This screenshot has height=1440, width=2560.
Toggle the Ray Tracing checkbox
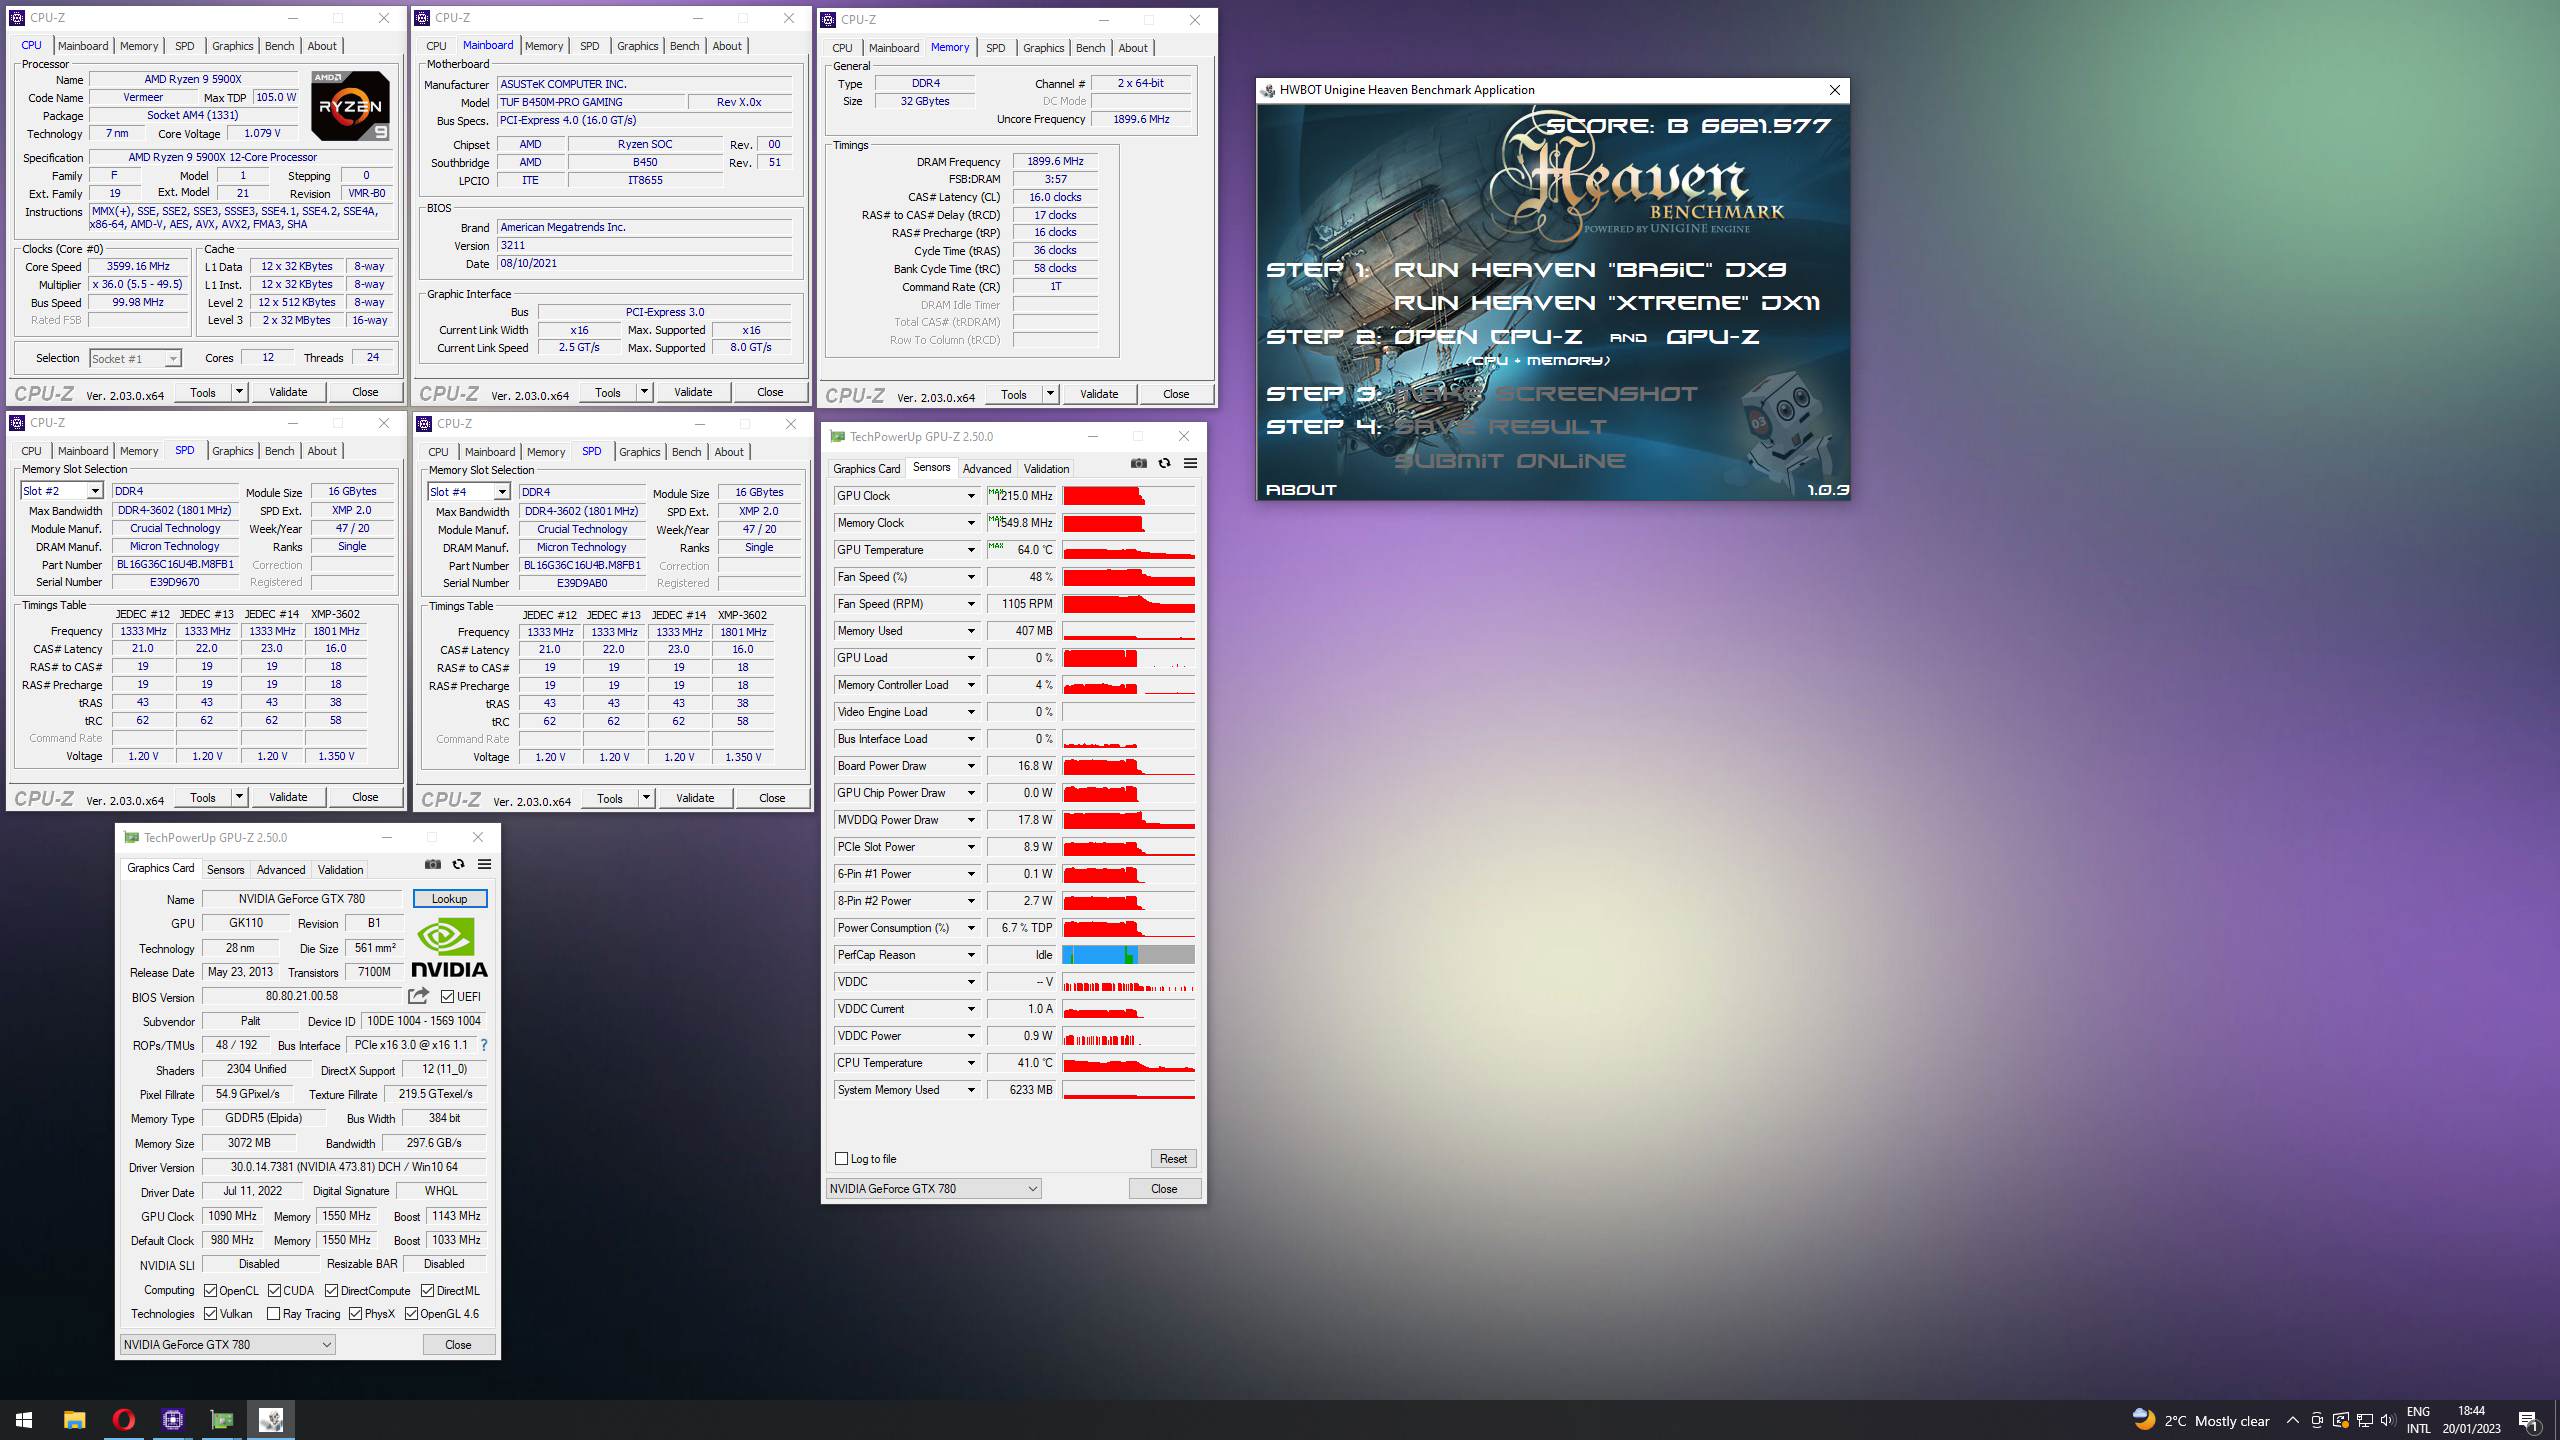(273, 1314)
